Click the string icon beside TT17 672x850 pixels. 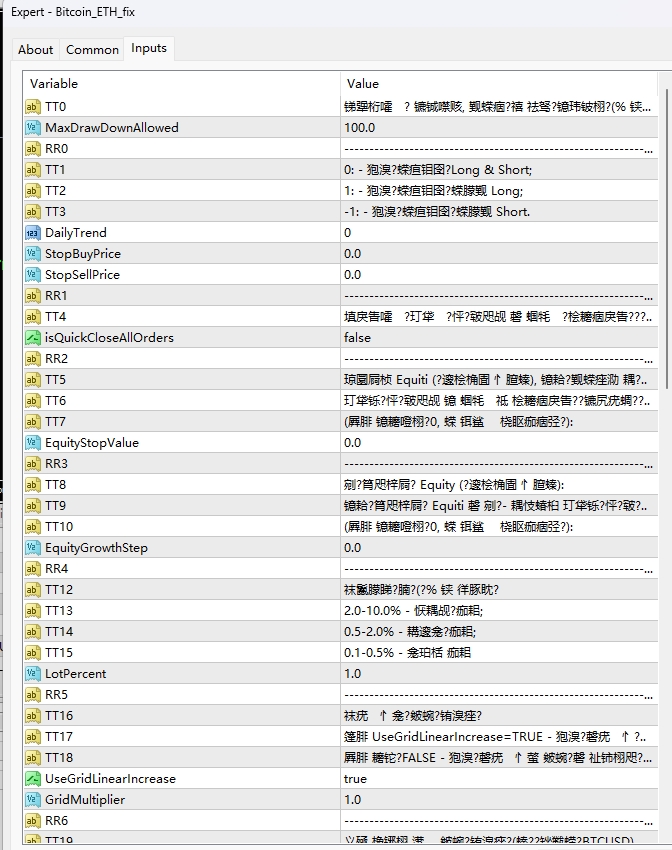pos(33,737)
